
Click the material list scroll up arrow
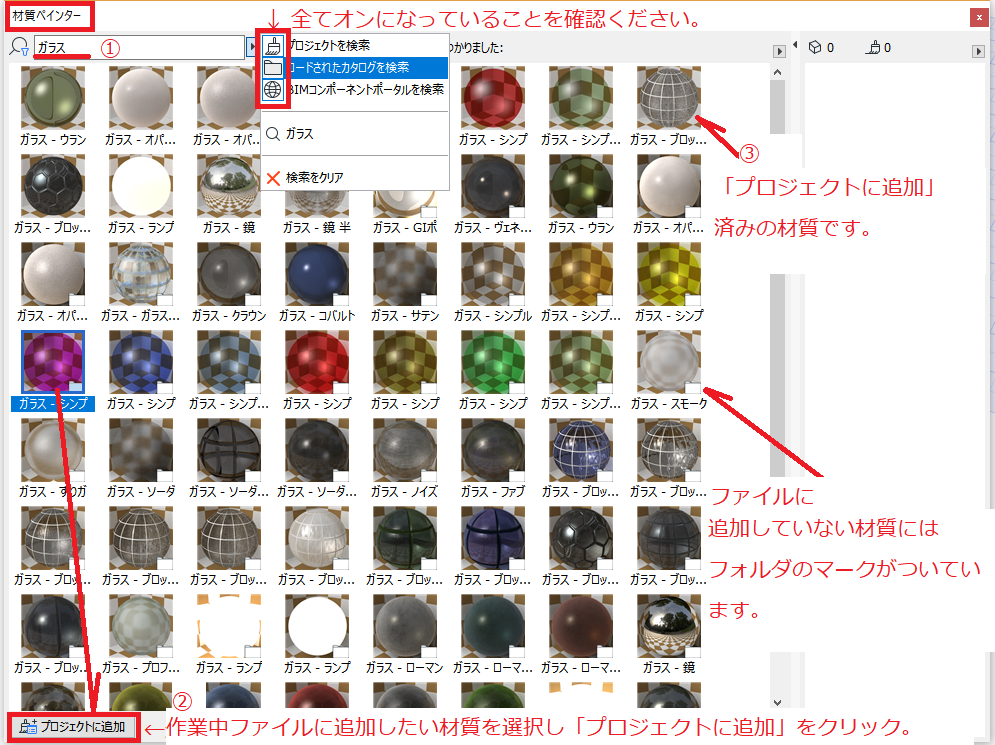(x=777, y=74)
